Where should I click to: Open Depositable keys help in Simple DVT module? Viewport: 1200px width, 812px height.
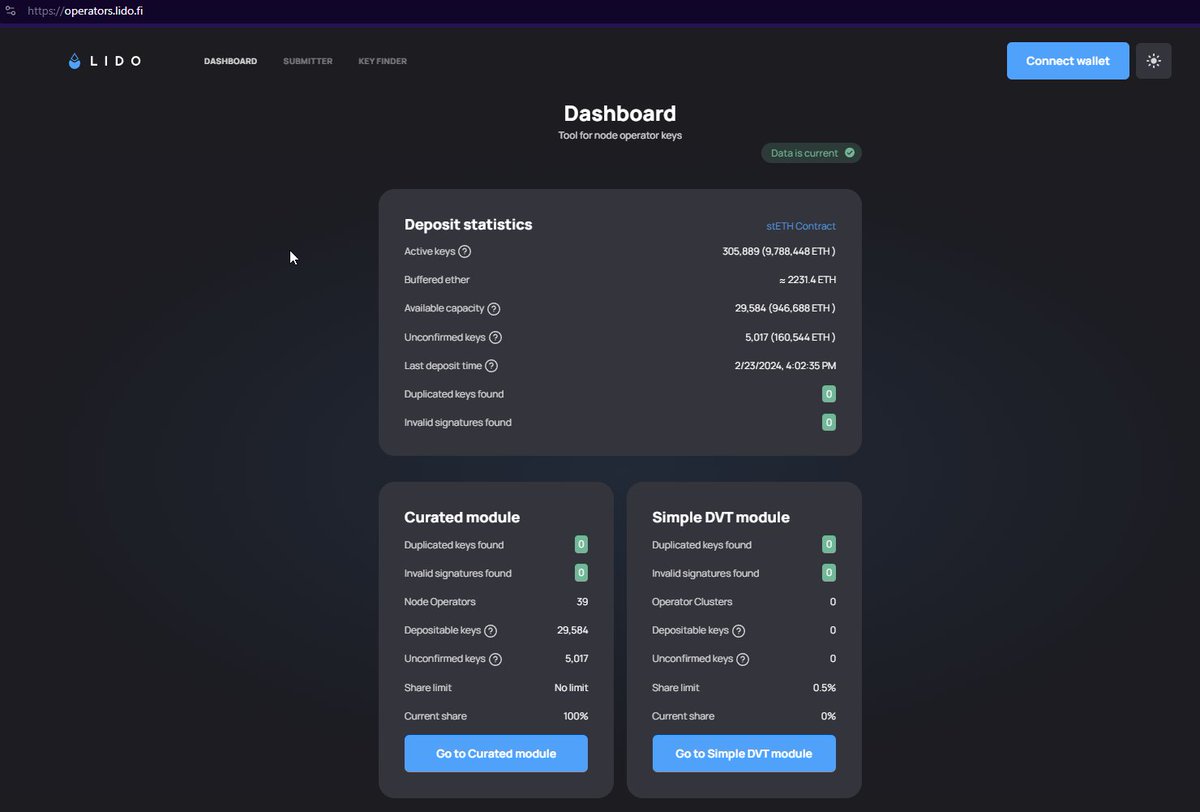point(740,631)
